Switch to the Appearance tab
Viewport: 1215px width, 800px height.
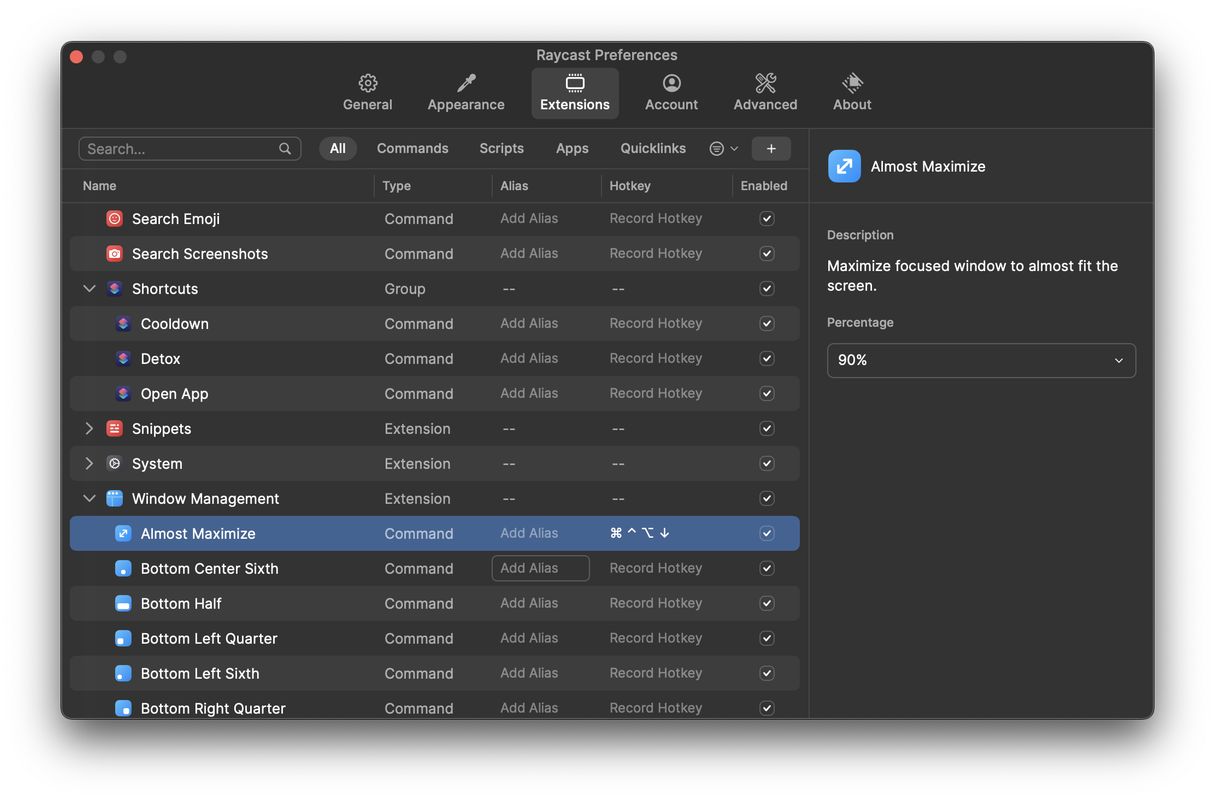466,92
